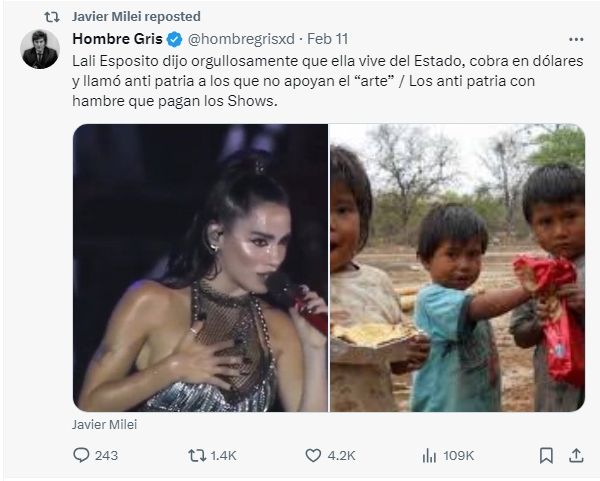Bookmark this tweet
The height and width of the screenshot is (481, 600).
tap(546, 455)
